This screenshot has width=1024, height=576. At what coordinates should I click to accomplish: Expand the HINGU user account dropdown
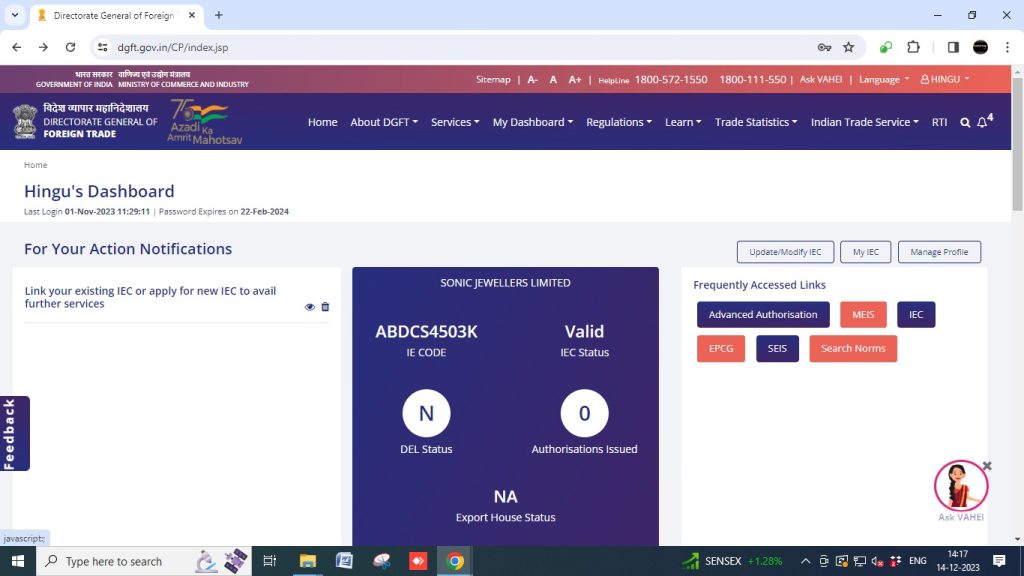(x=945, y=79)
